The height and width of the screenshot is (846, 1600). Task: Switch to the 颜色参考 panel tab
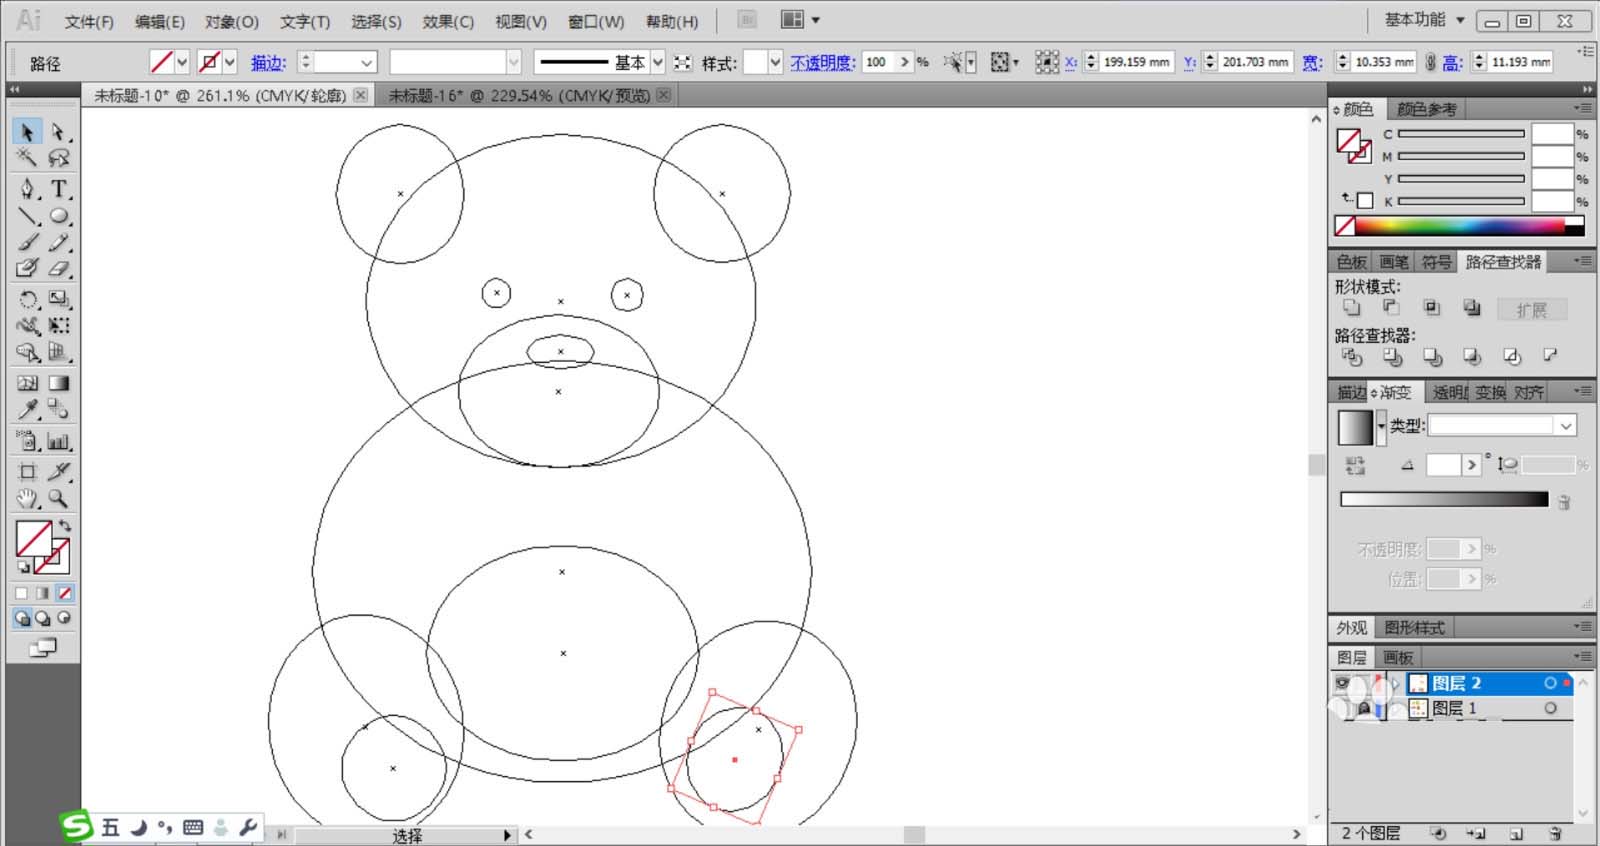pyautogui.click(x=1427, y=109)
